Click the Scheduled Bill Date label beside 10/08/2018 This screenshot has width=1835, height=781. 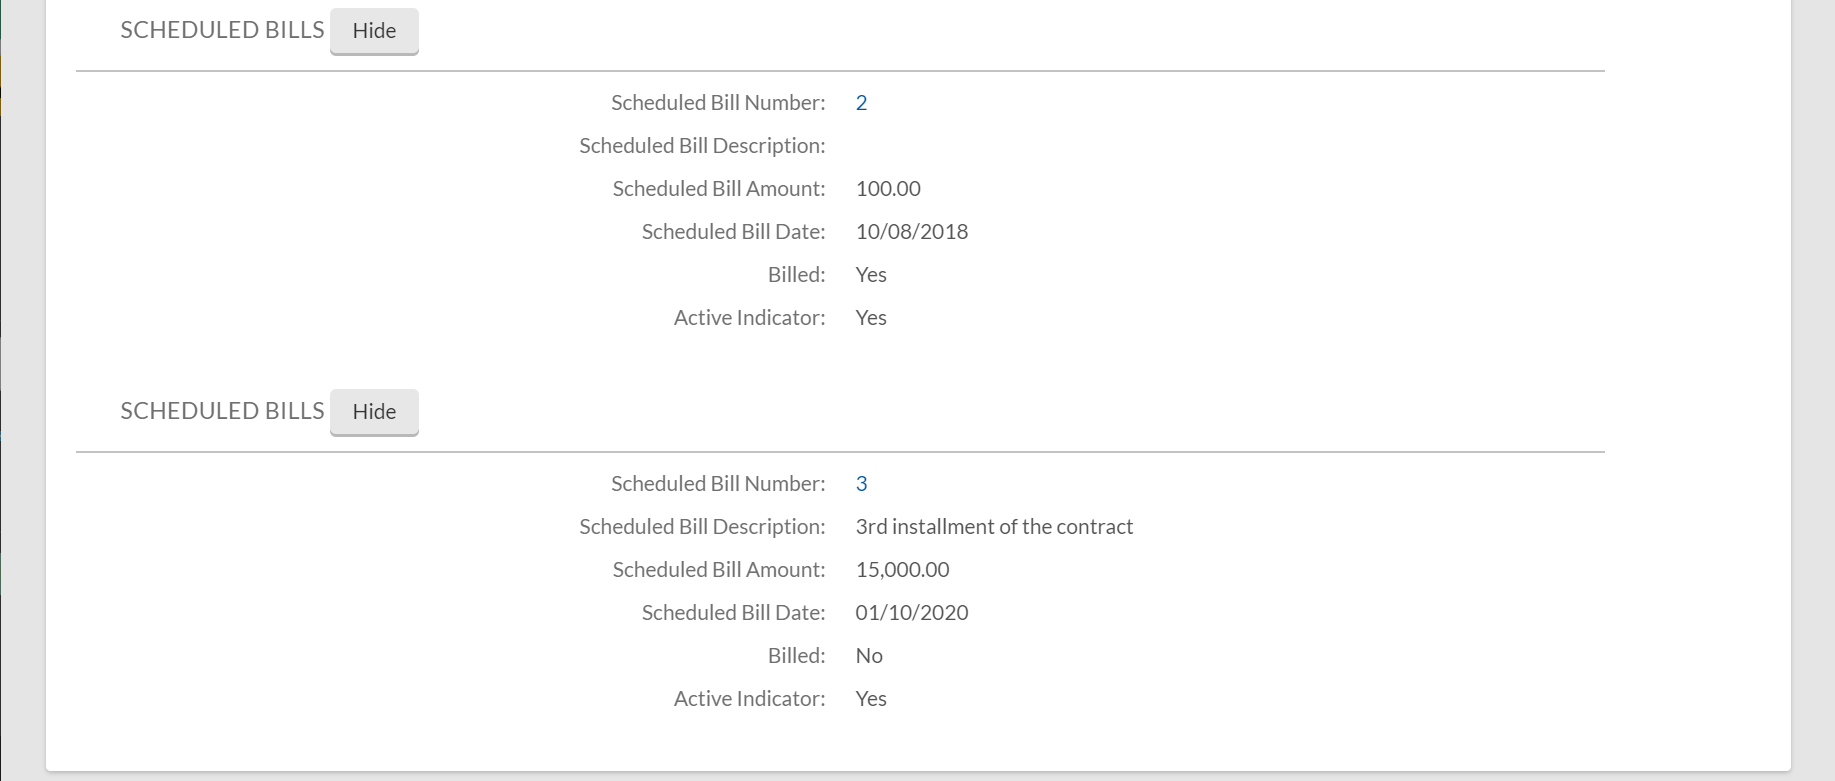point(733,232)
